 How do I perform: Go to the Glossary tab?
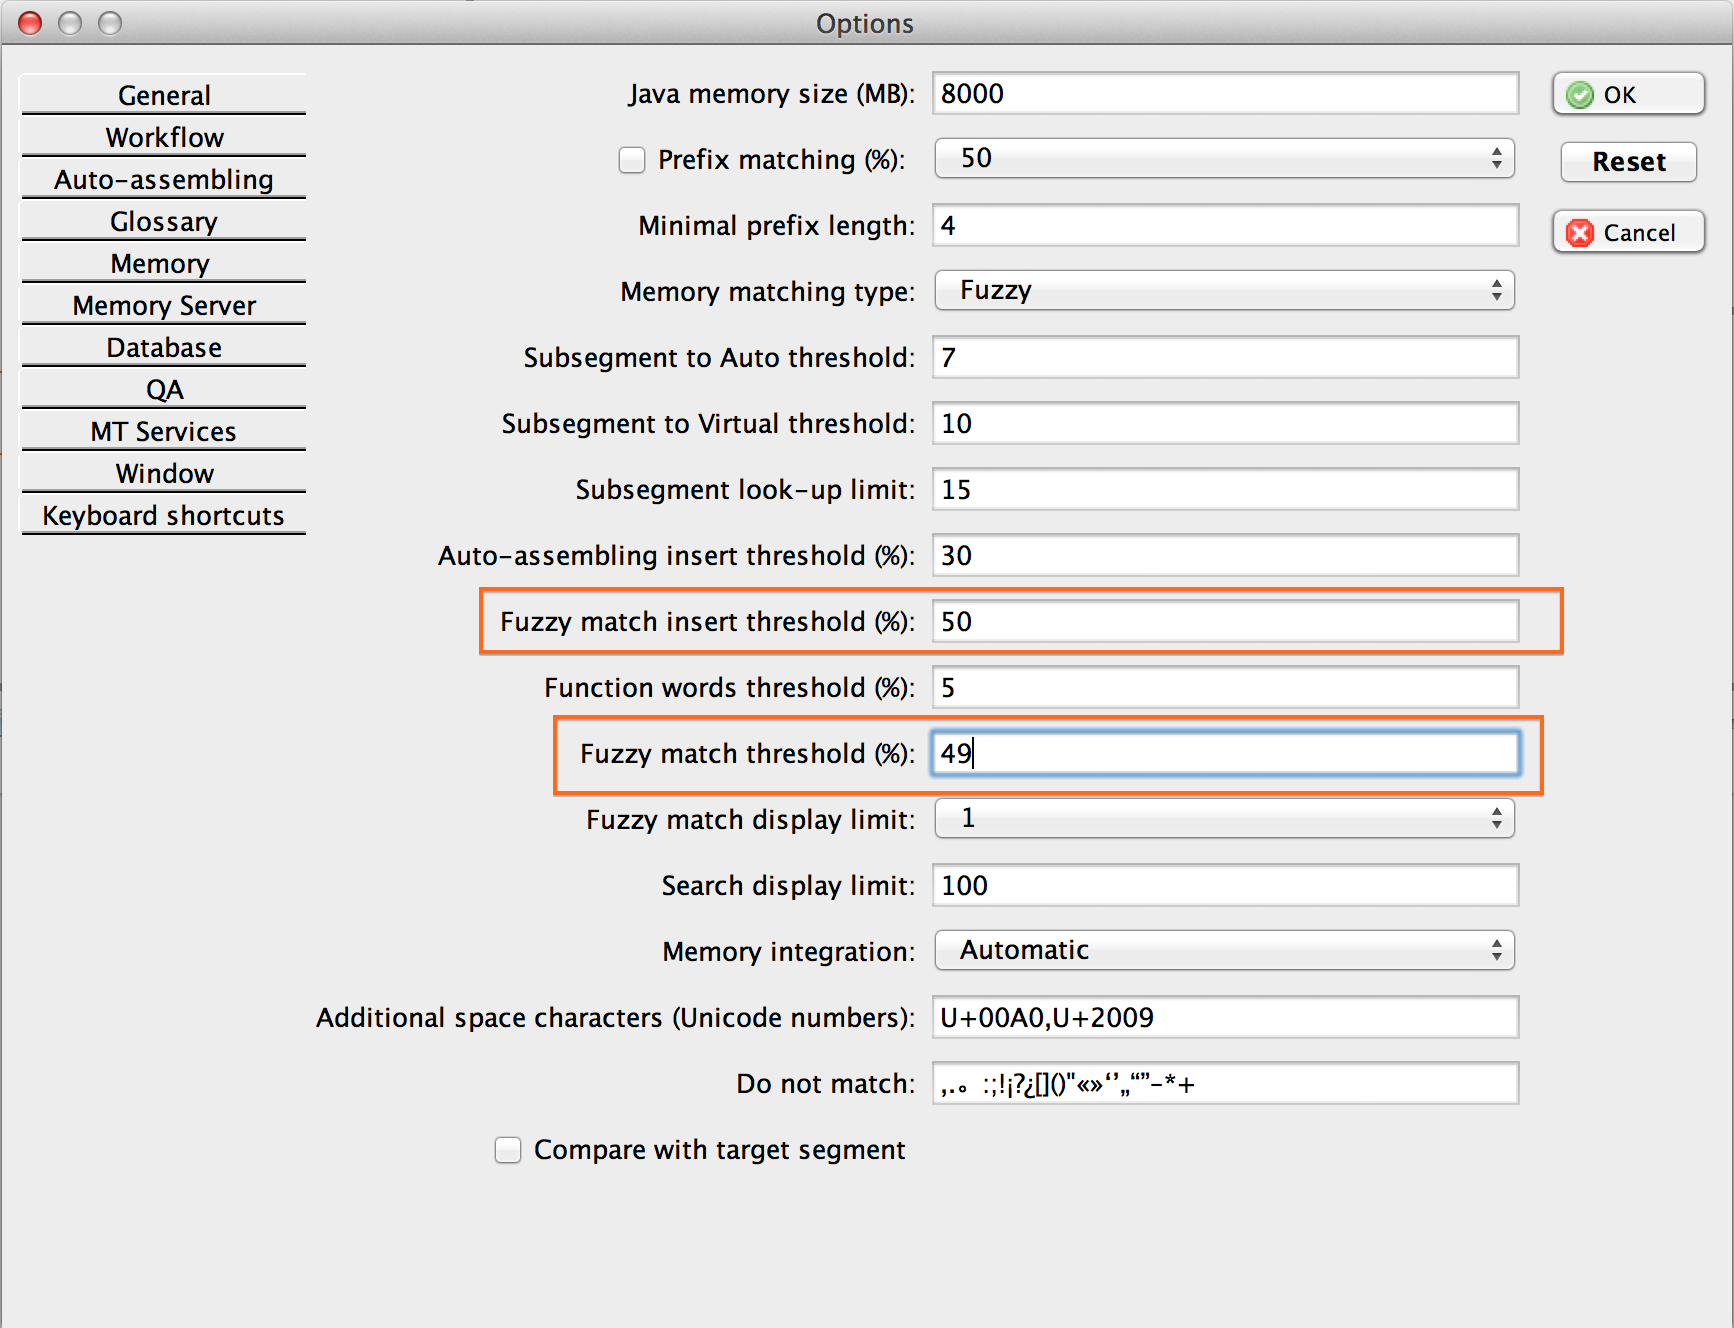[164, 221]
